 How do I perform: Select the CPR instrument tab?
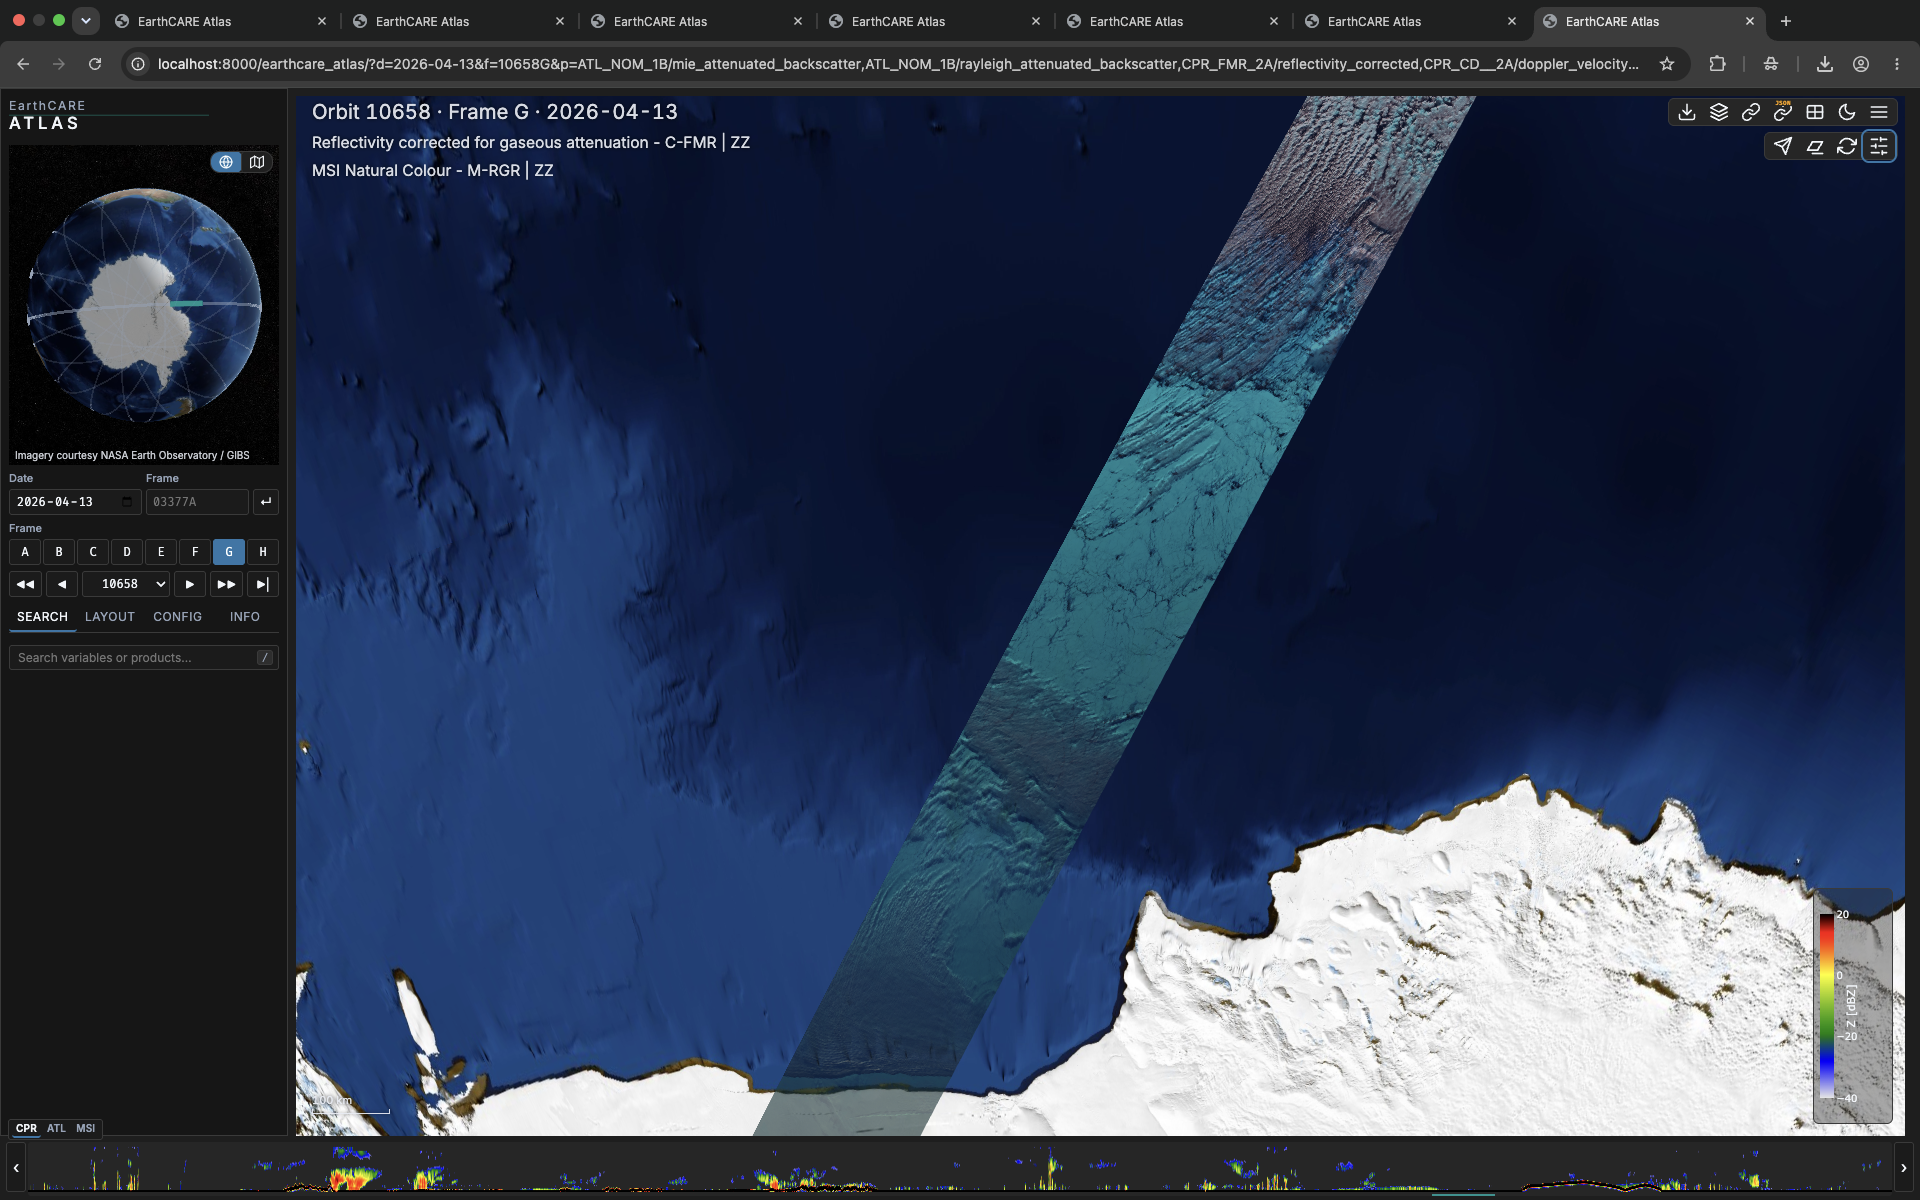pos(26,1128)
